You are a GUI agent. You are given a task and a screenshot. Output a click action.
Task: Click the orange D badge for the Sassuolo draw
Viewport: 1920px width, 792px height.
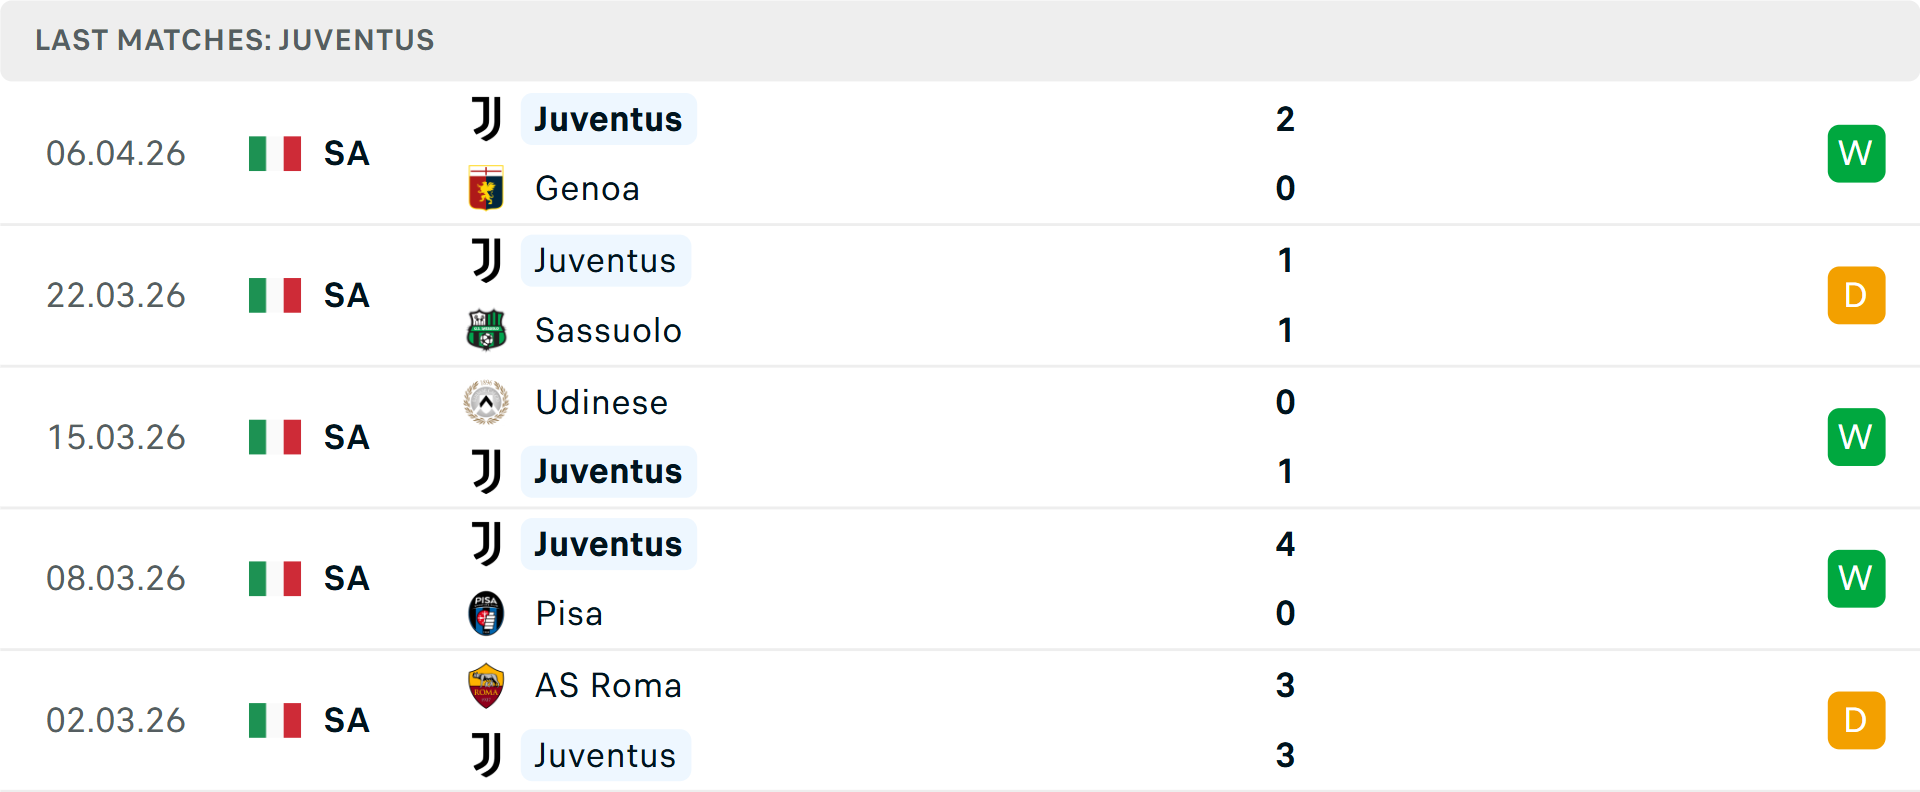1856,295
